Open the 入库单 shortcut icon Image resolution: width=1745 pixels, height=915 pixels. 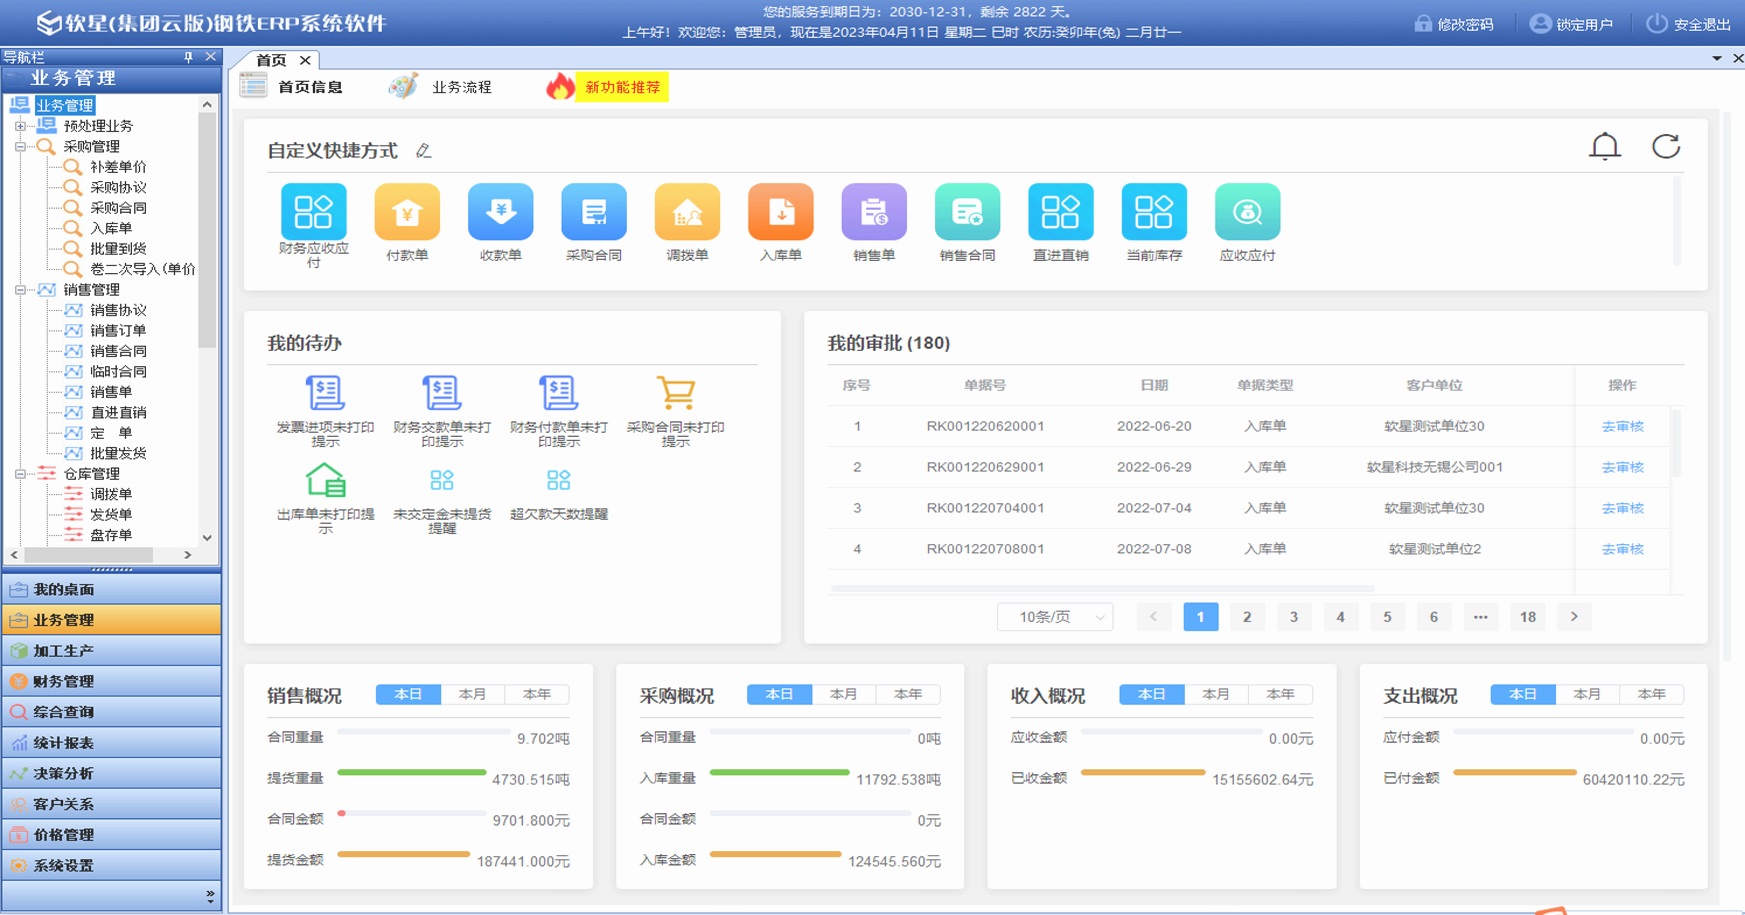pyautogui.click(x=780, y=212)
